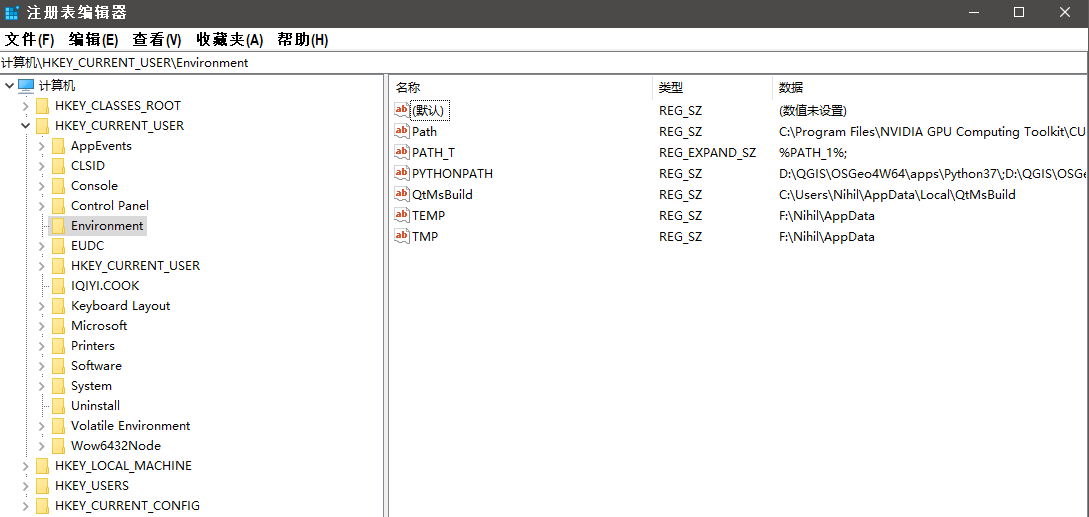Click the Registry Editor app icon in title bar

(12, 12)
